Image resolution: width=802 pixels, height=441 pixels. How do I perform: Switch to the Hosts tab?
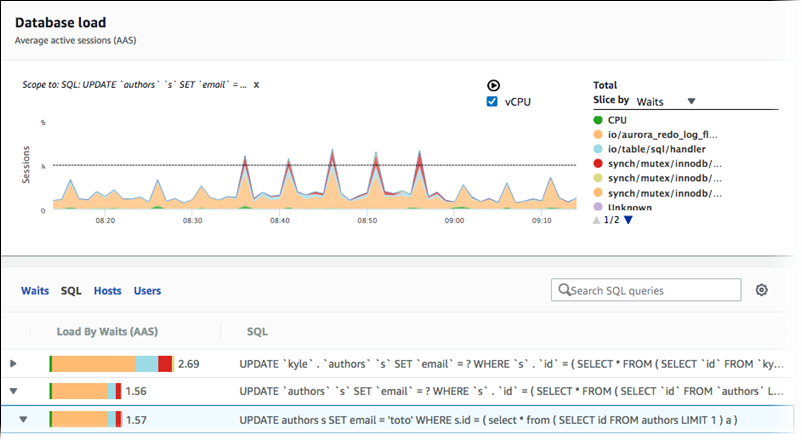(107, 291)
